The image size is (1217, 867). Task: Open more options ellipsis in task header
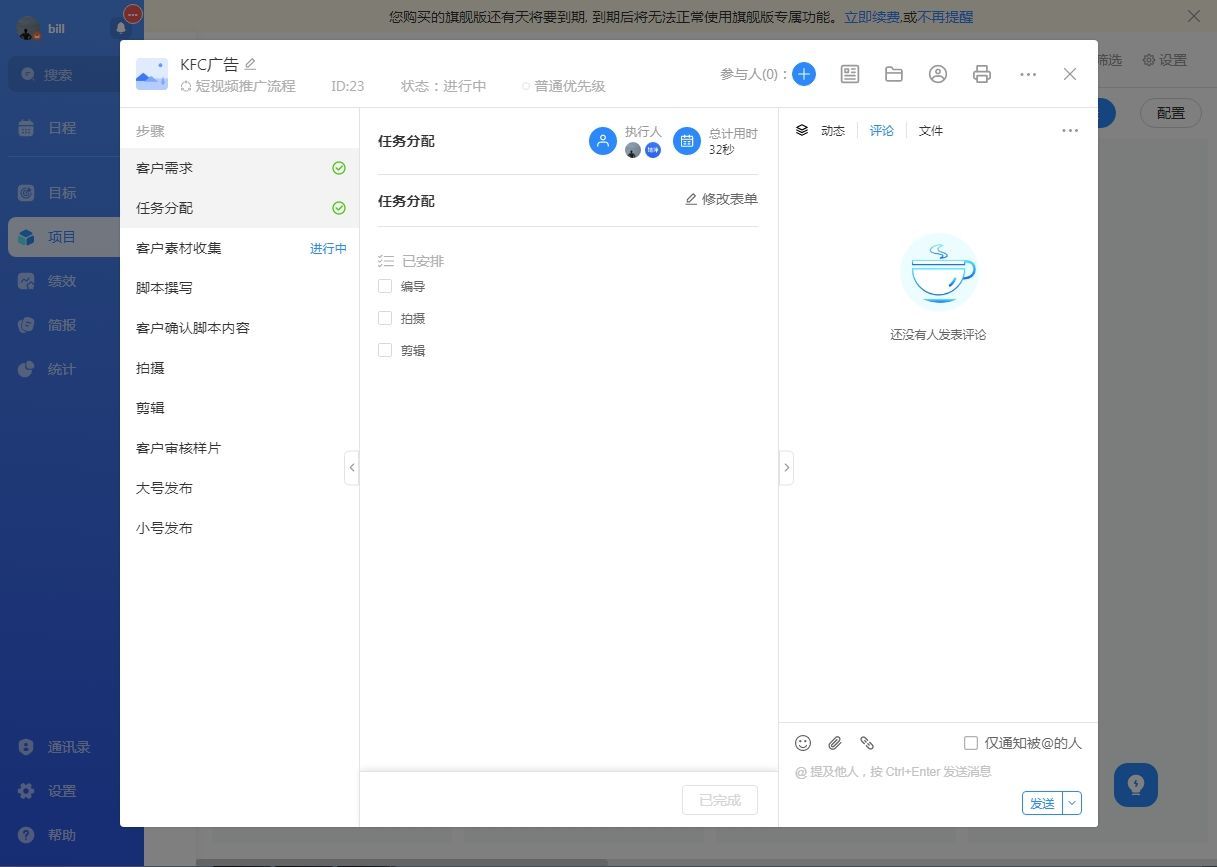click(1028, 74)
